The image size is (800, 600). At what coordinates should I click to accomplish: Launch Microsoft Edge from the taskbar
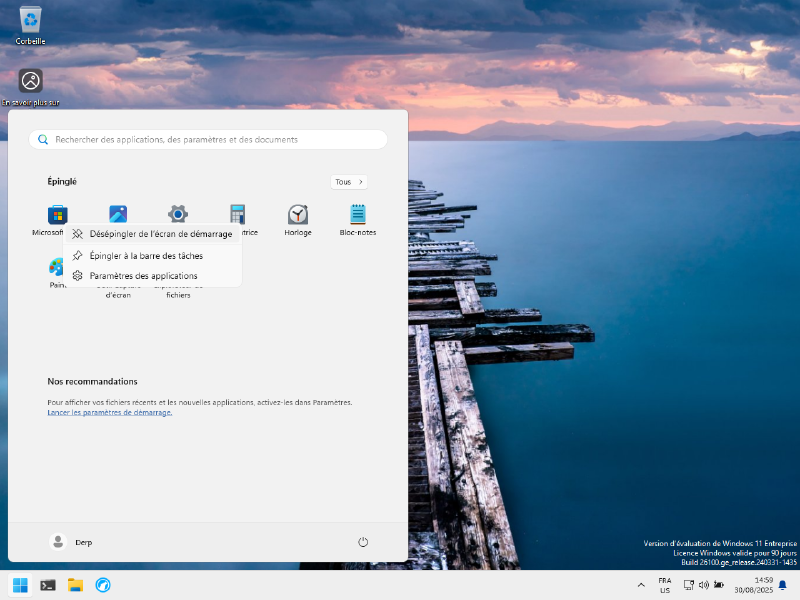tap(103, 584)
